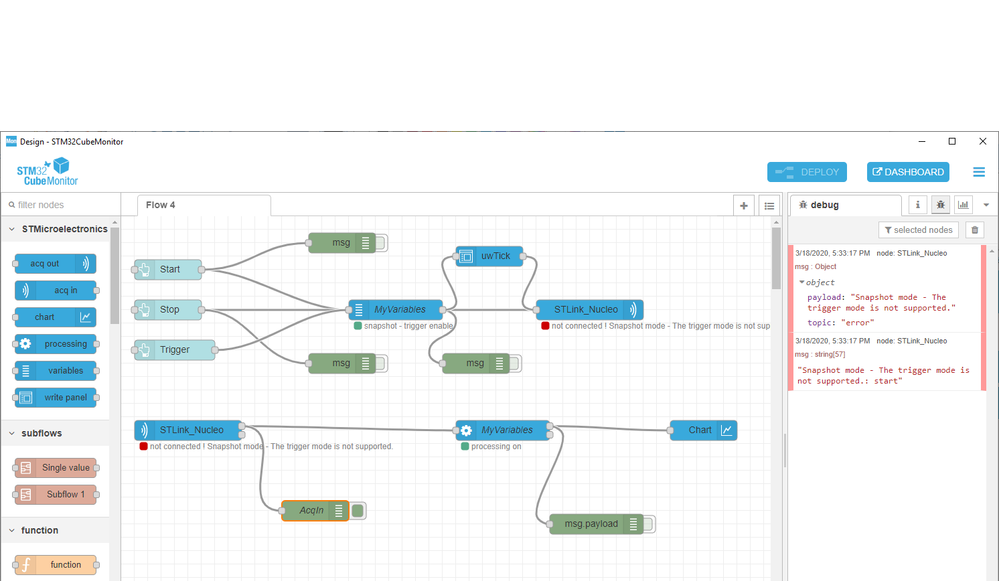This screenshot has width=999, height=581.
Task: Toggle the AcqIn debug node output
Action: tap(357, 510)
